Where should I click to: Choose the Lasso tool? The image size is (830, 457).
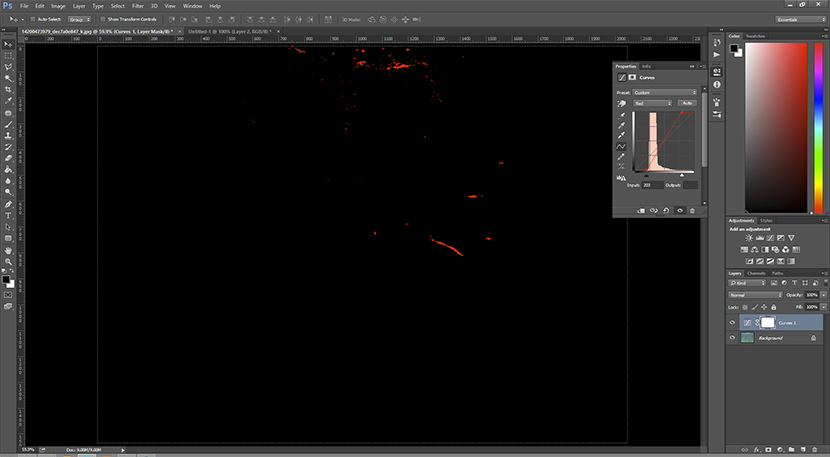click(8, 67)
